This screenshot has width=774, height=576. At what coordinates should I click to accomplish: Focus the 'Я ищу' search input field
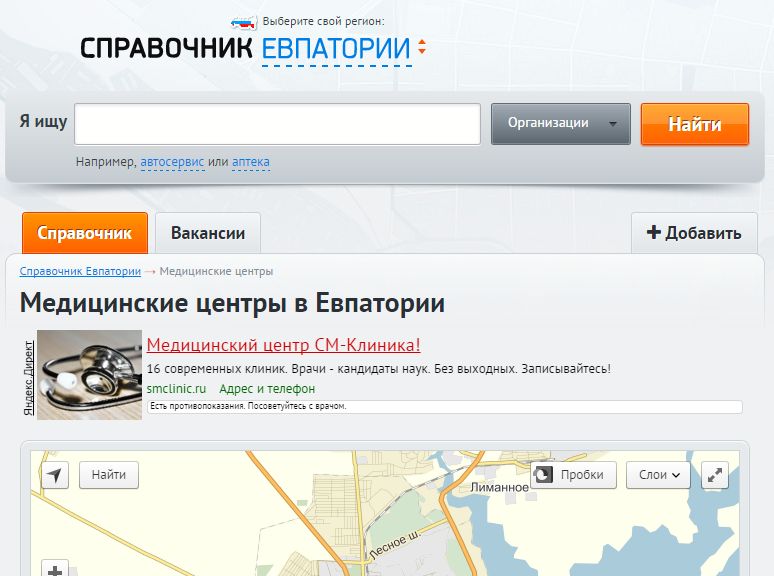tap(277, 124)
